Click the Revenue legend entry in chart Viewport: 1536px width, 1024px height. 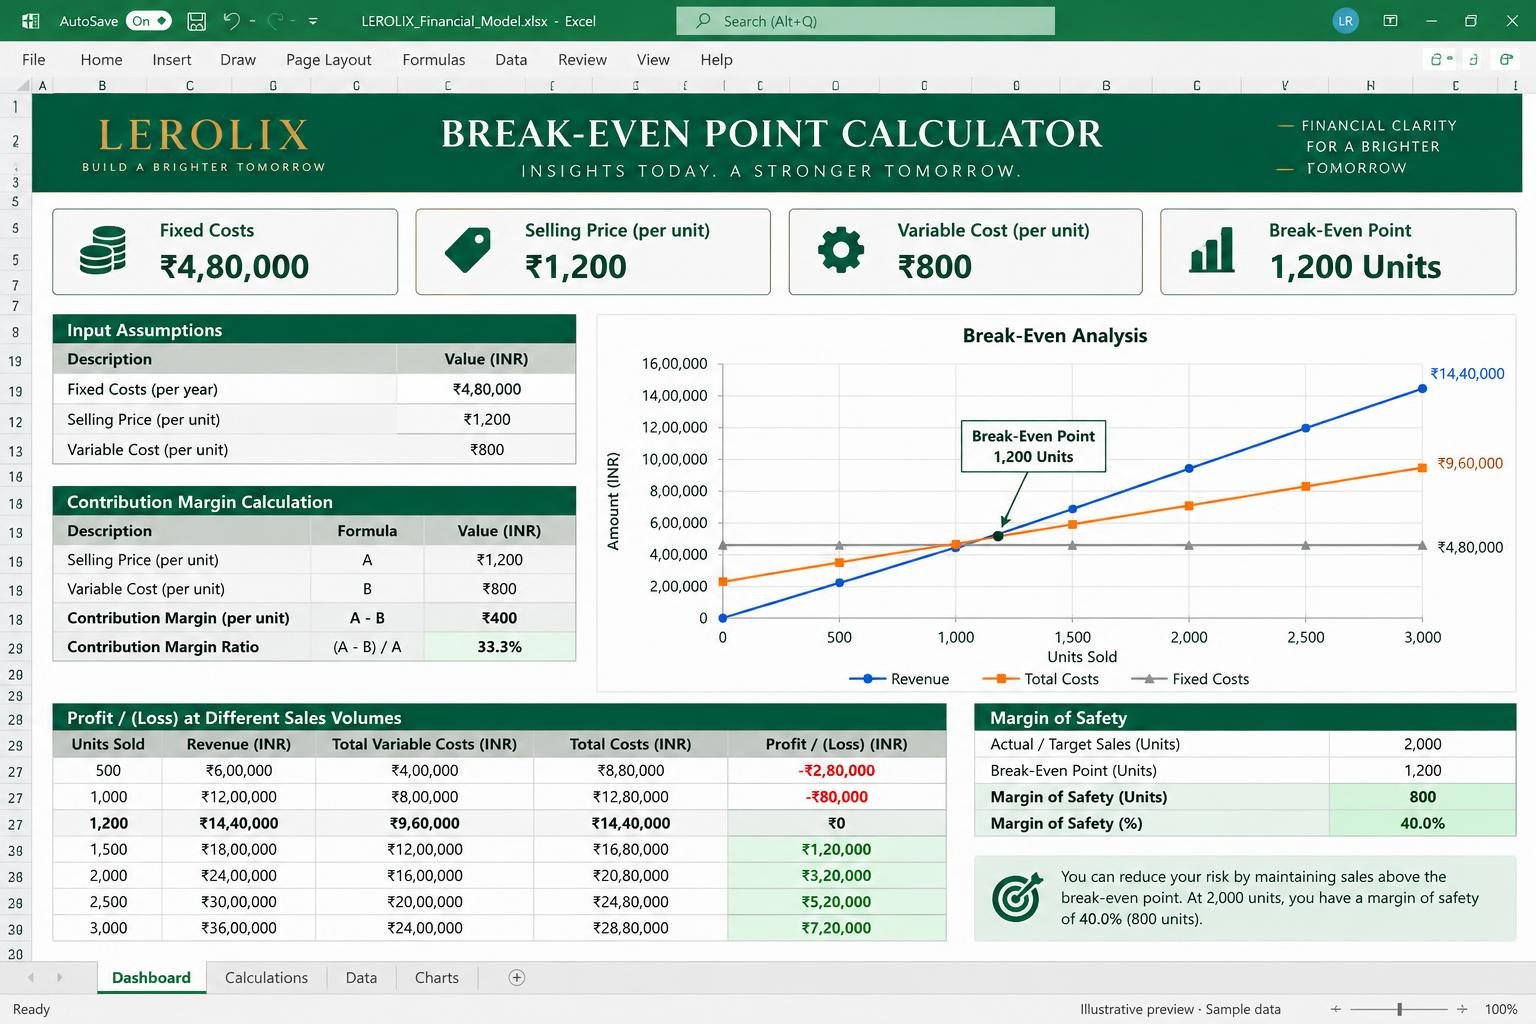coord(899,679)
